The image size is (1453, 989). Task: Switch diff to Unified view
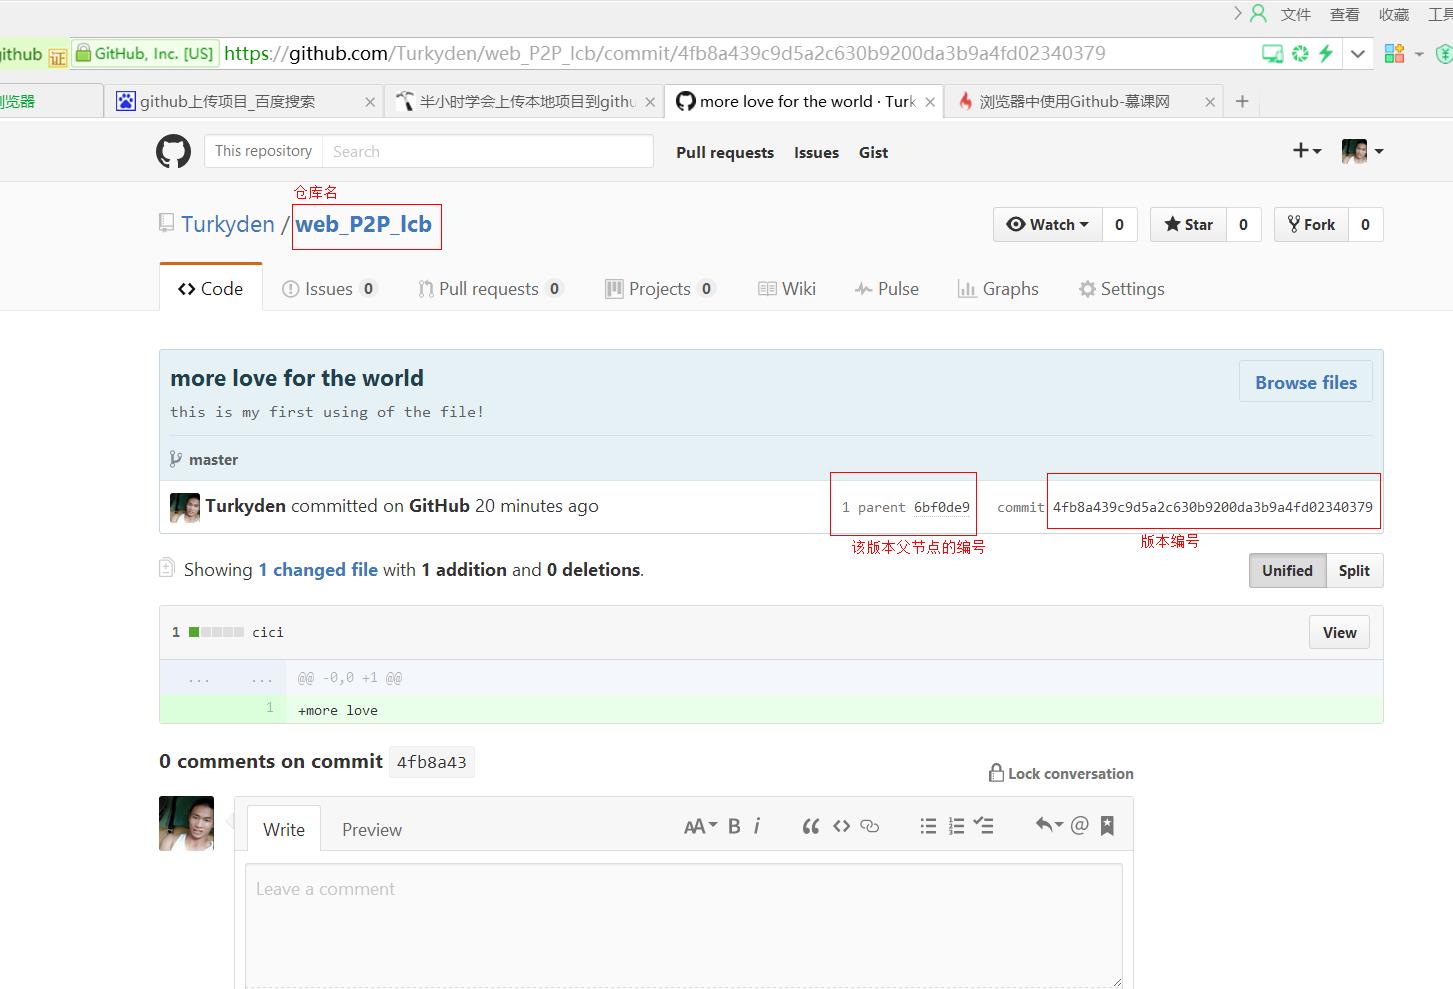click(x=1287, y=571)
